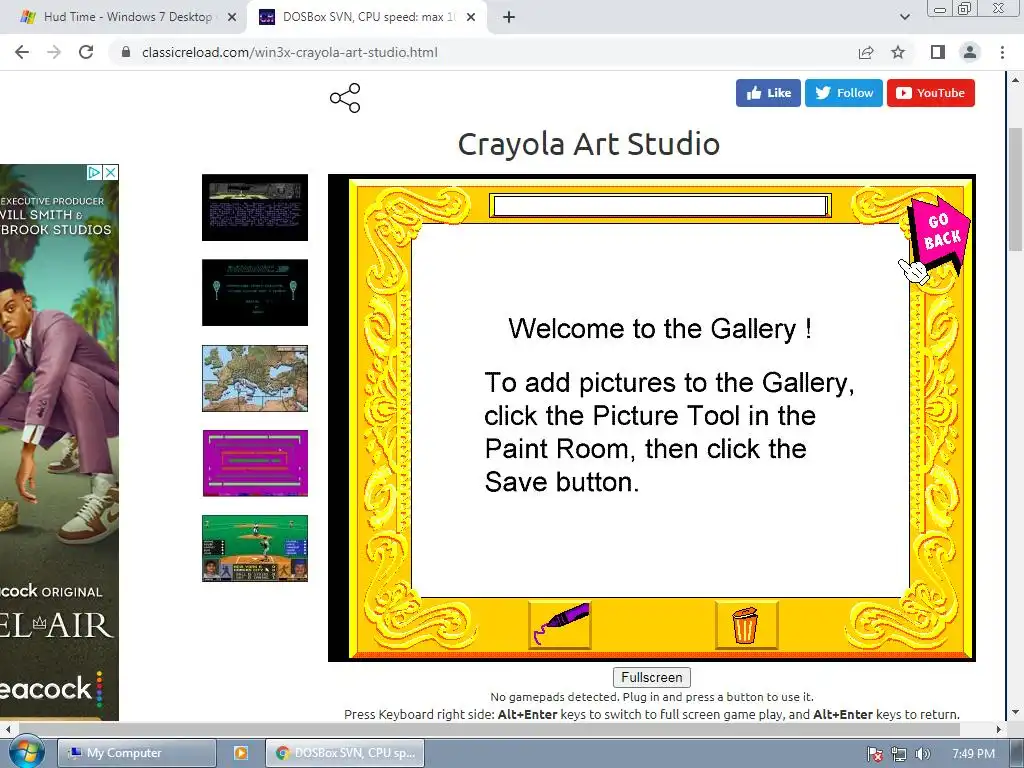
Task: Click the vertical page scrollbar thumb
Action: pyautogui.click(x=1015, y=189)
